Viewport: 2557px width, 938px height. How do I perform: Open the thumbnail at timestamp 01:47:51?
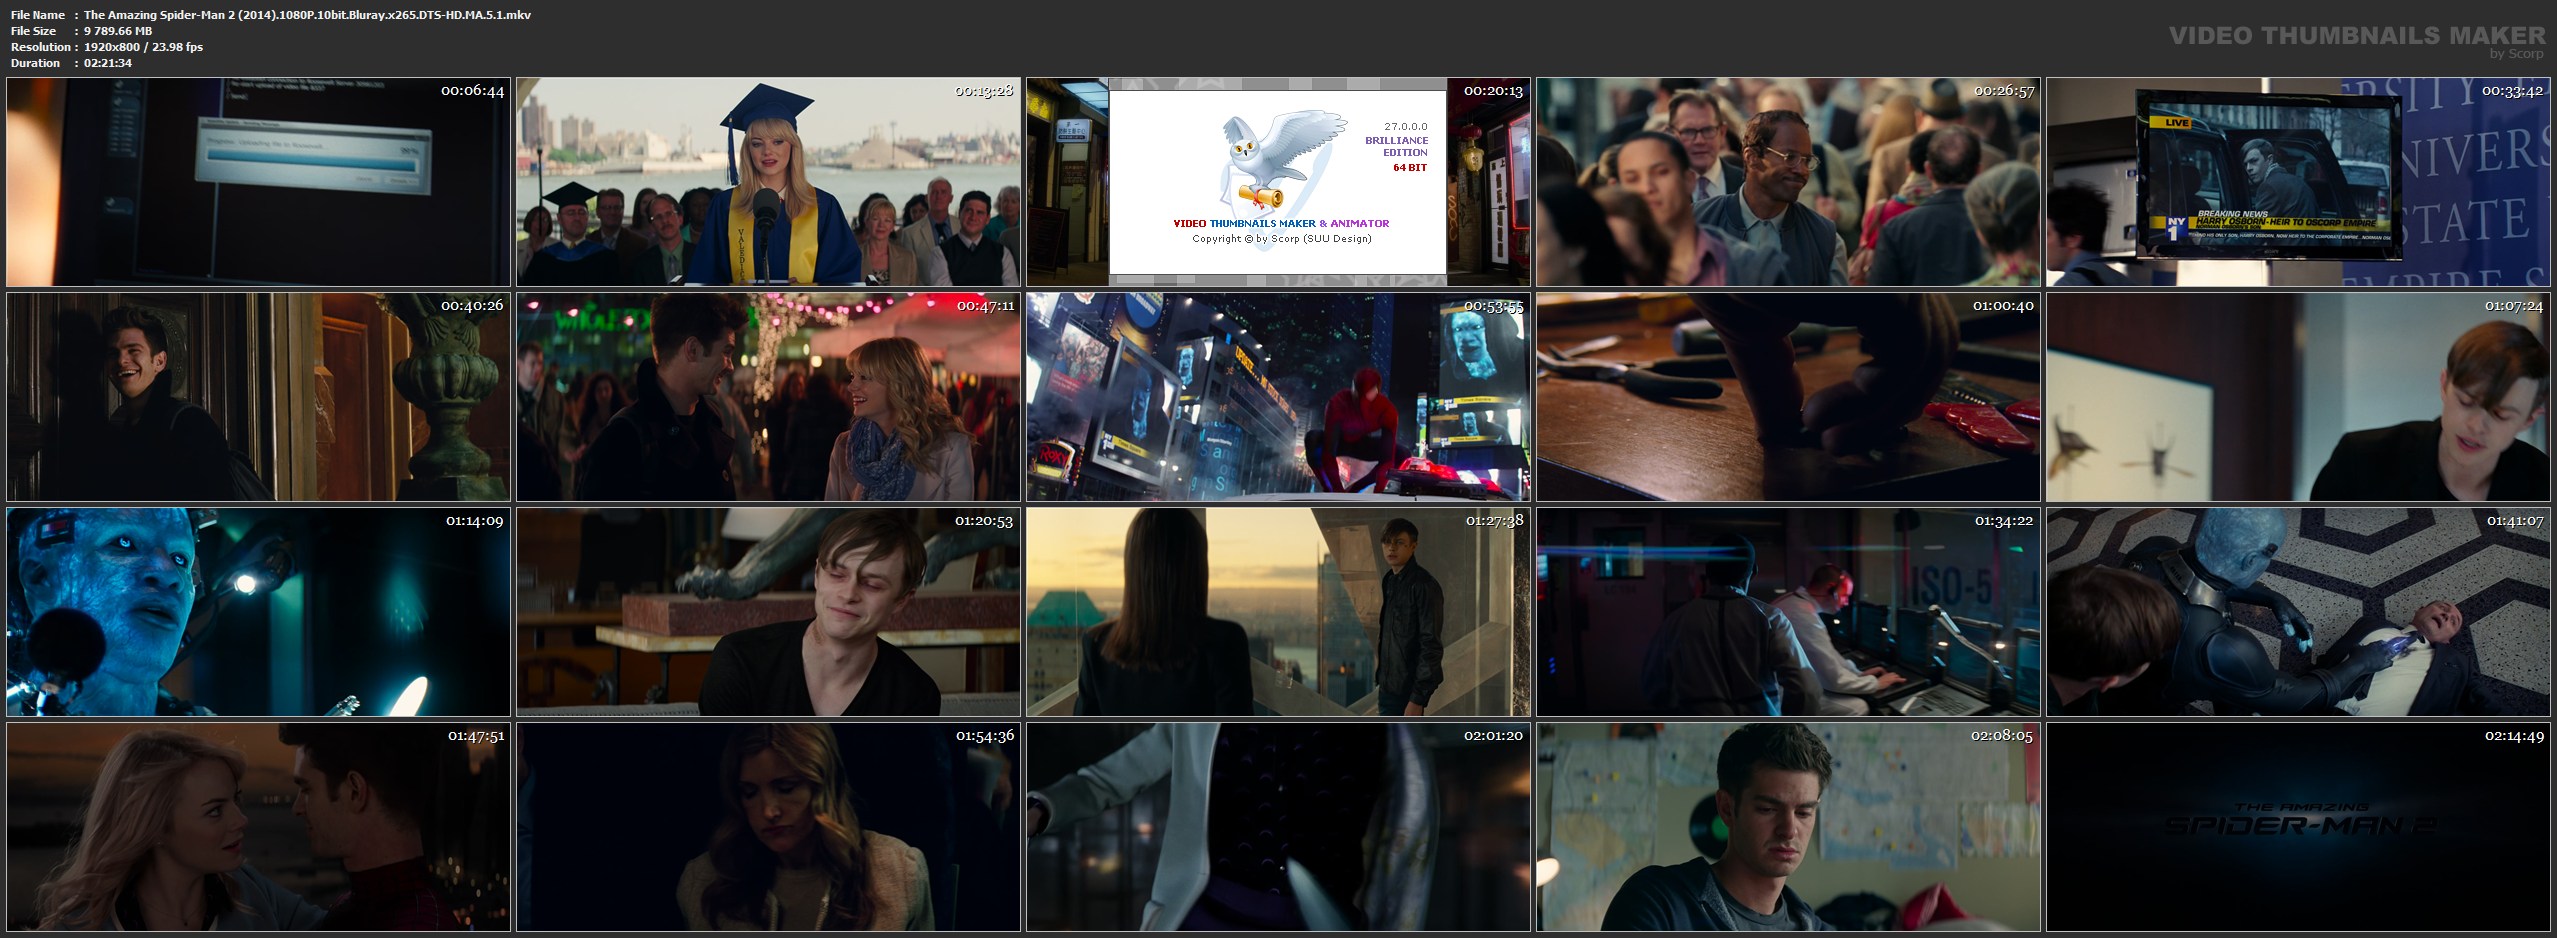click(x=258, y=827)
